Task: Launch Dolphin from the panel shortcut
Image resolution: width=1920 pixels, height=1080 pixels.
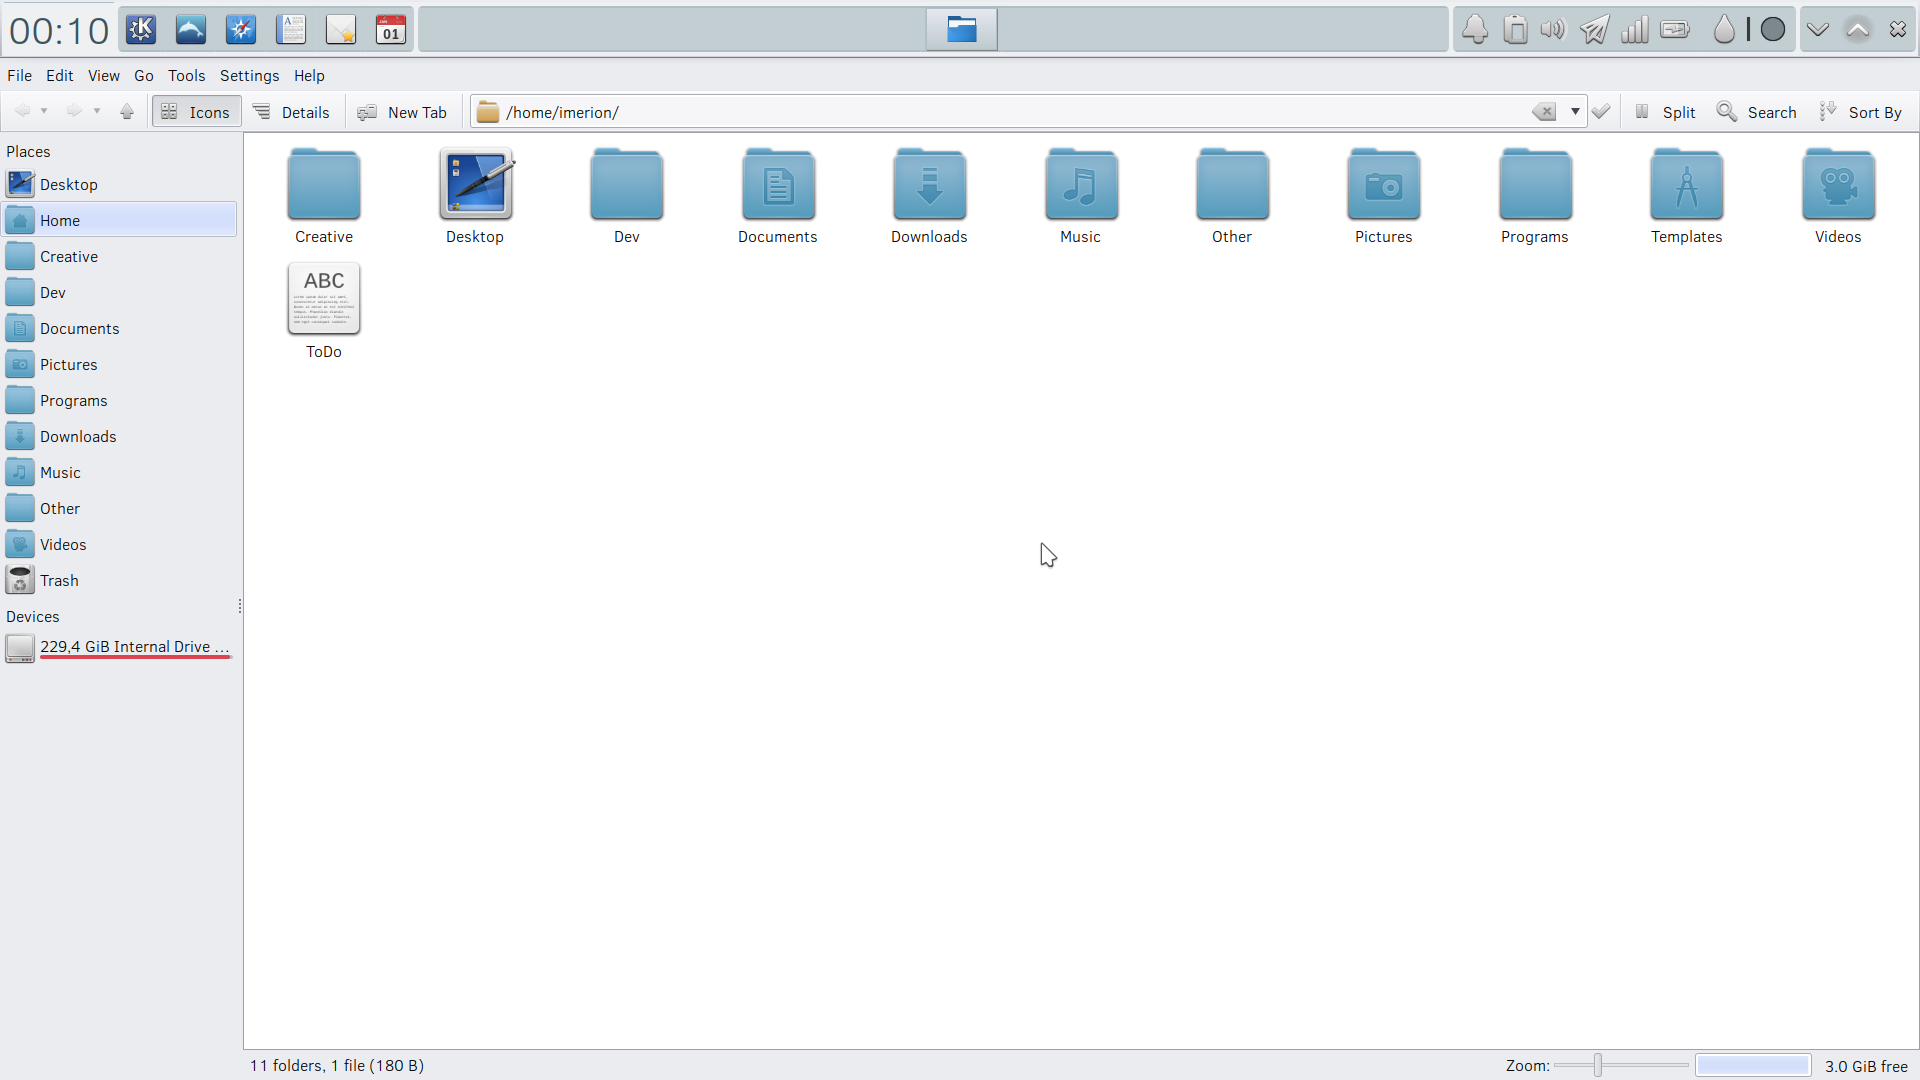Action: point(191,30)
